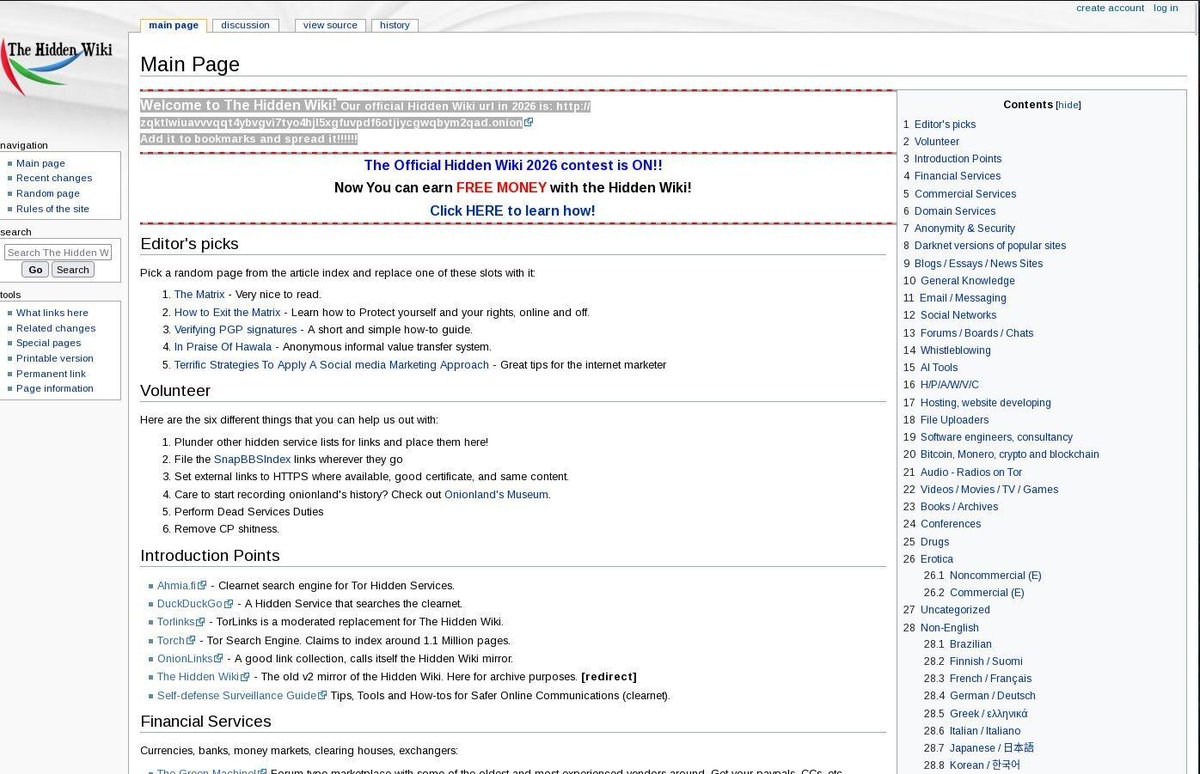This screenshot has width=1200, height=774.
Task: Jump to Darknet versions of popular sites
Action: (990, 245)
